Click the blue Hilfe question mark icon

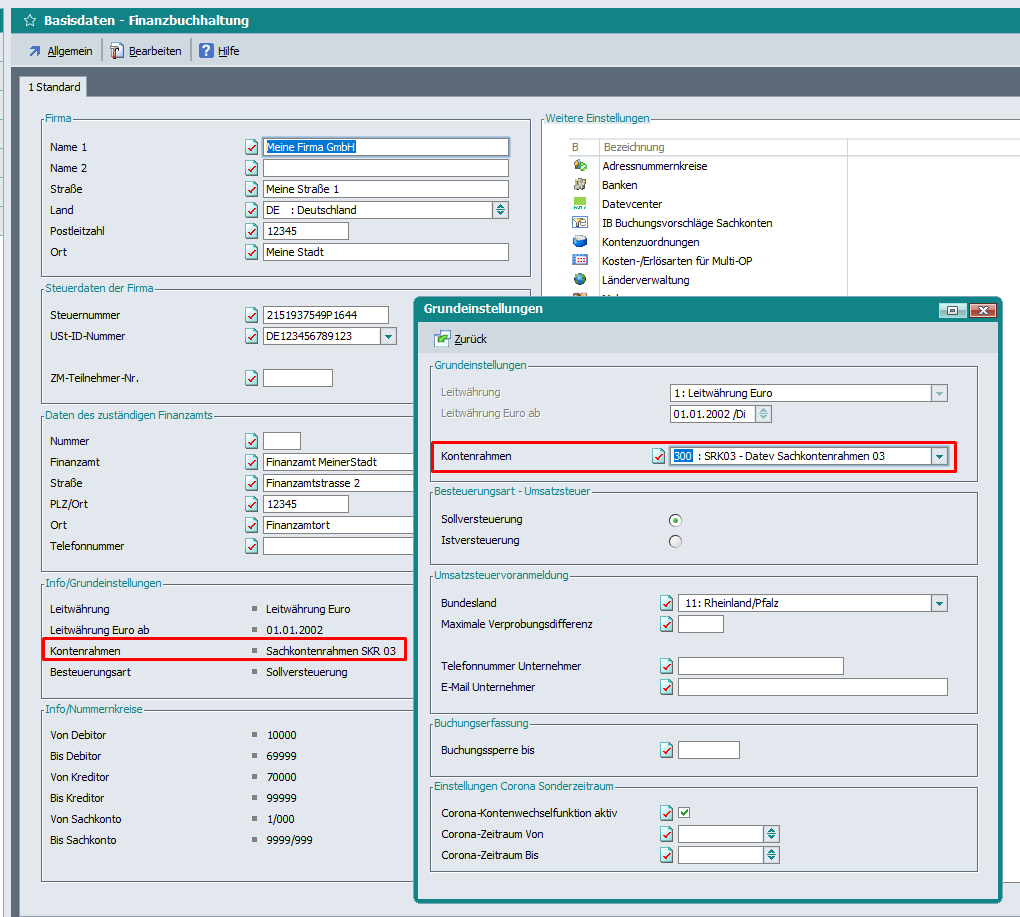[207, 51]
